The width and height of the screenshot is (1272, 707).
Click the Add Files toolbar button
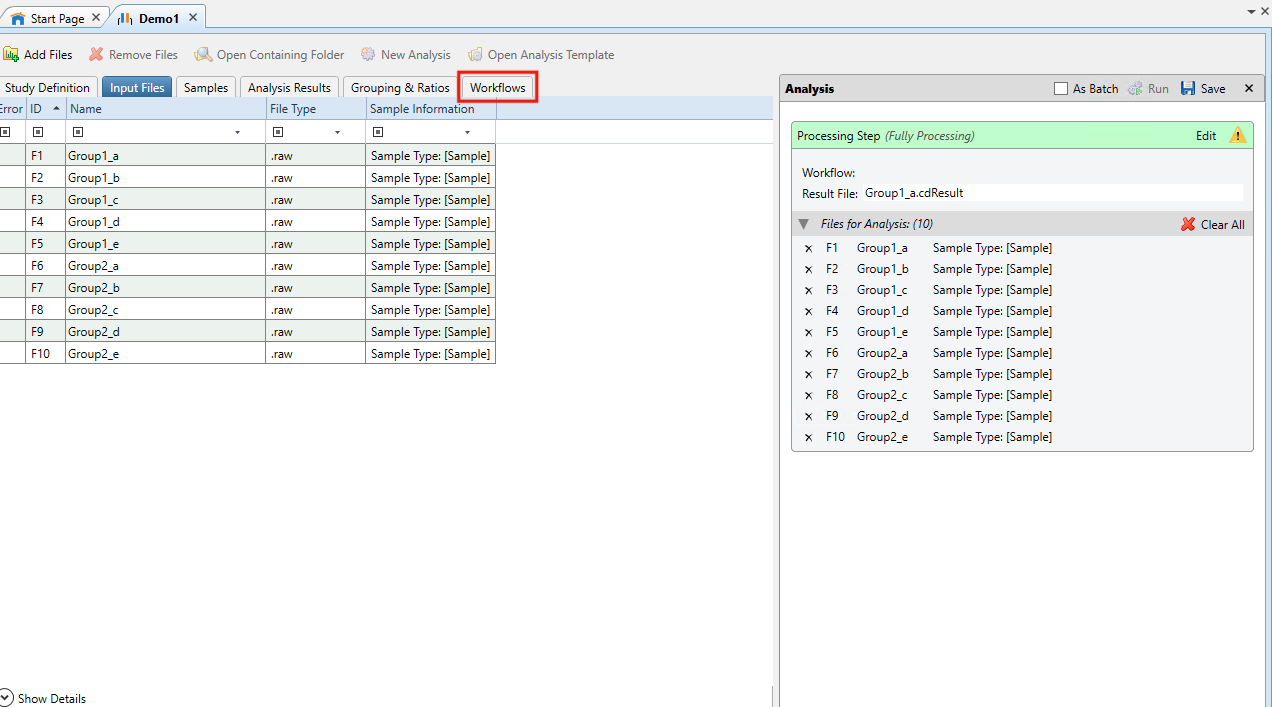click(x=38, y=55)
